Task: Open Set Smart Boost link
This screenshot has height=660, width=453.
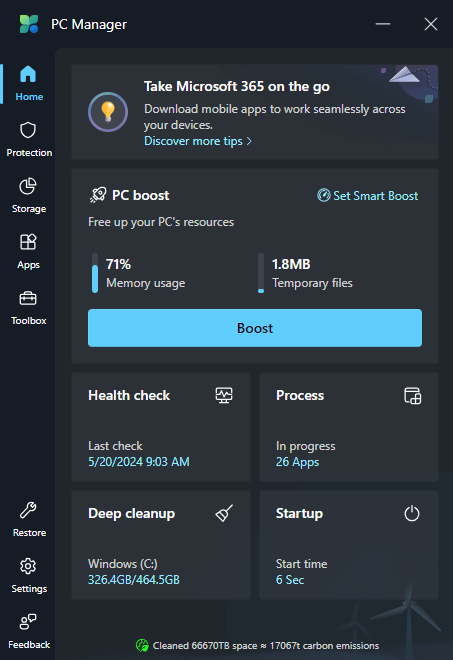Action: [368, 196]
